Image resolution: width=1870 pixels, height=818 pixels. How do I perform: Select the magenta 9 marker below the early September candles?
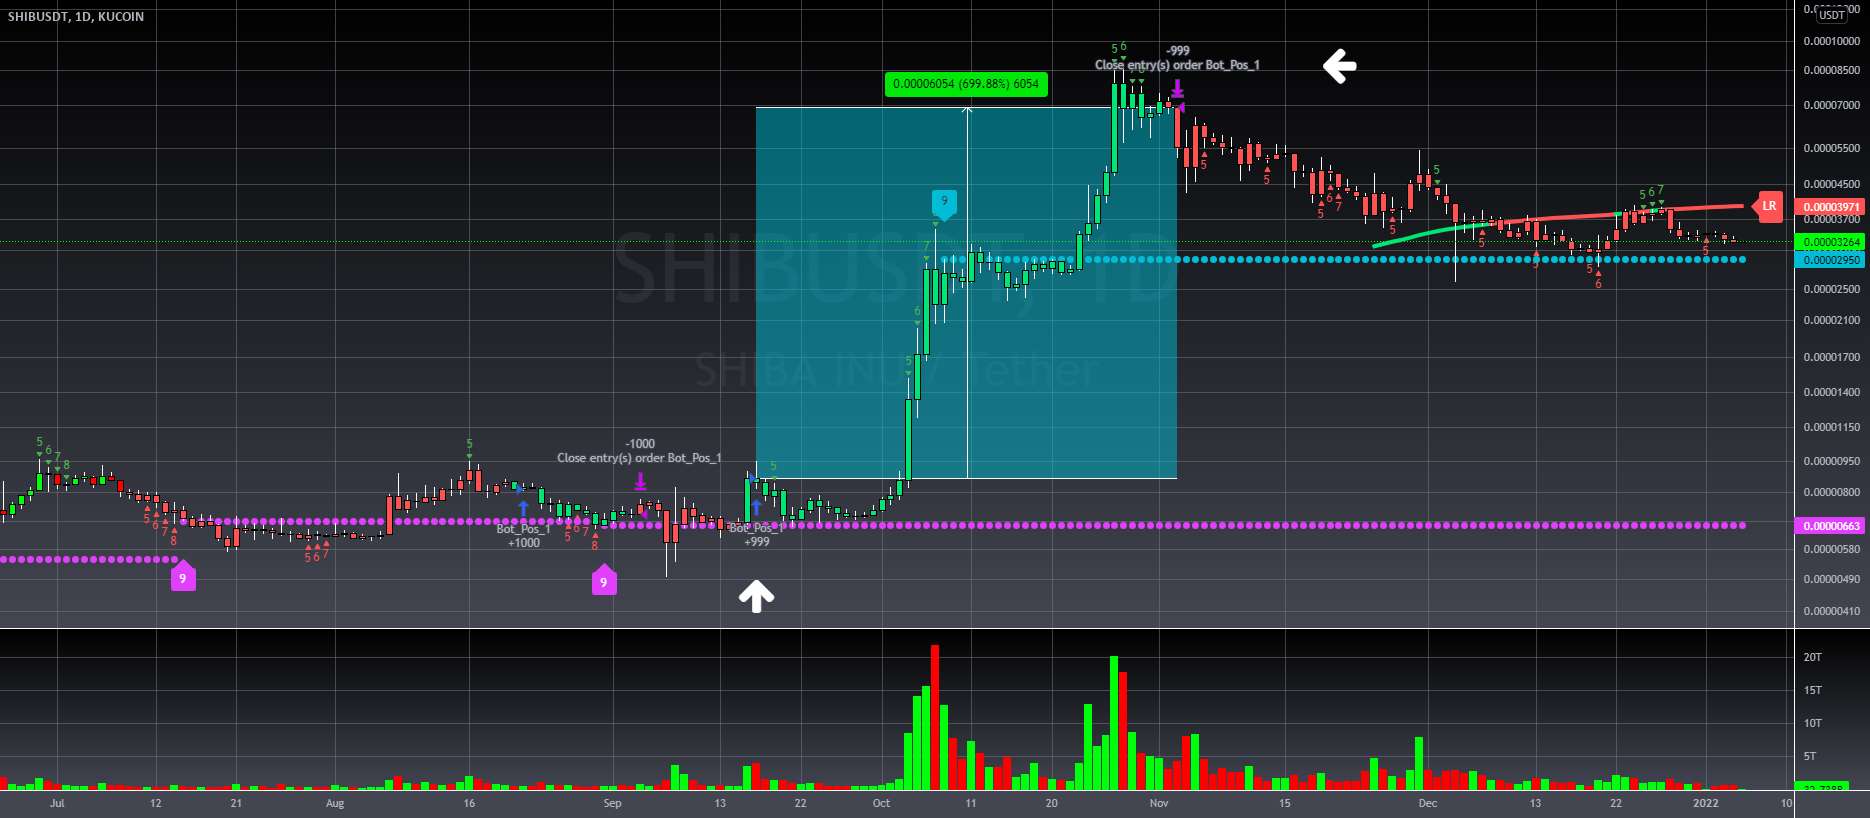(x=604, y=580)
